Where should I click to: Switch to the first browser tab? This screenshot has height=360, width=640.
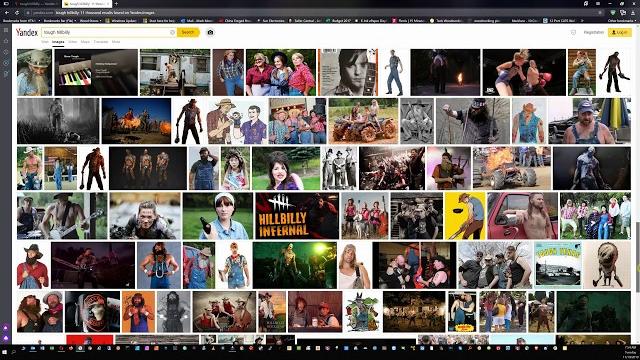[37, 4]
